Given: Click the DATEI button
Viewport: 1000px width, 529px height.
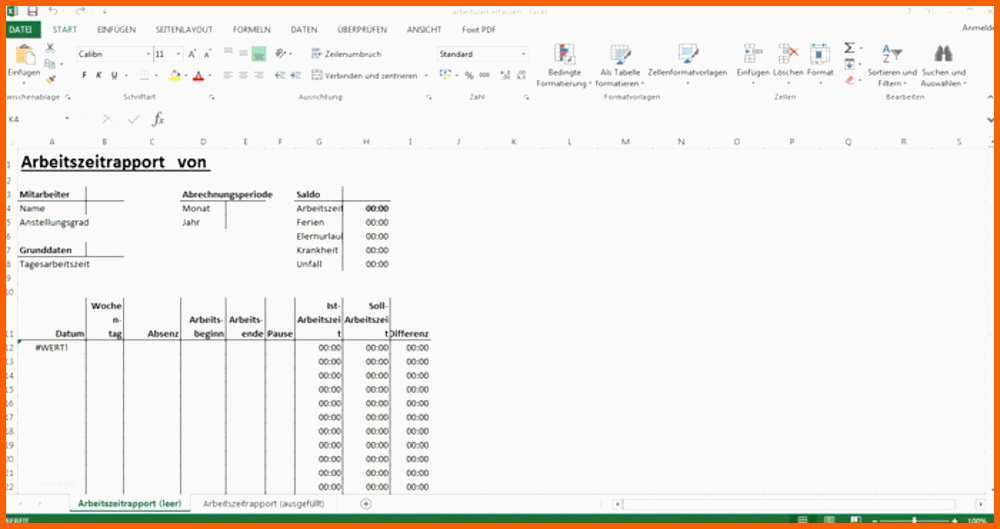Looking at the screenshot, I should coord(21,30).
